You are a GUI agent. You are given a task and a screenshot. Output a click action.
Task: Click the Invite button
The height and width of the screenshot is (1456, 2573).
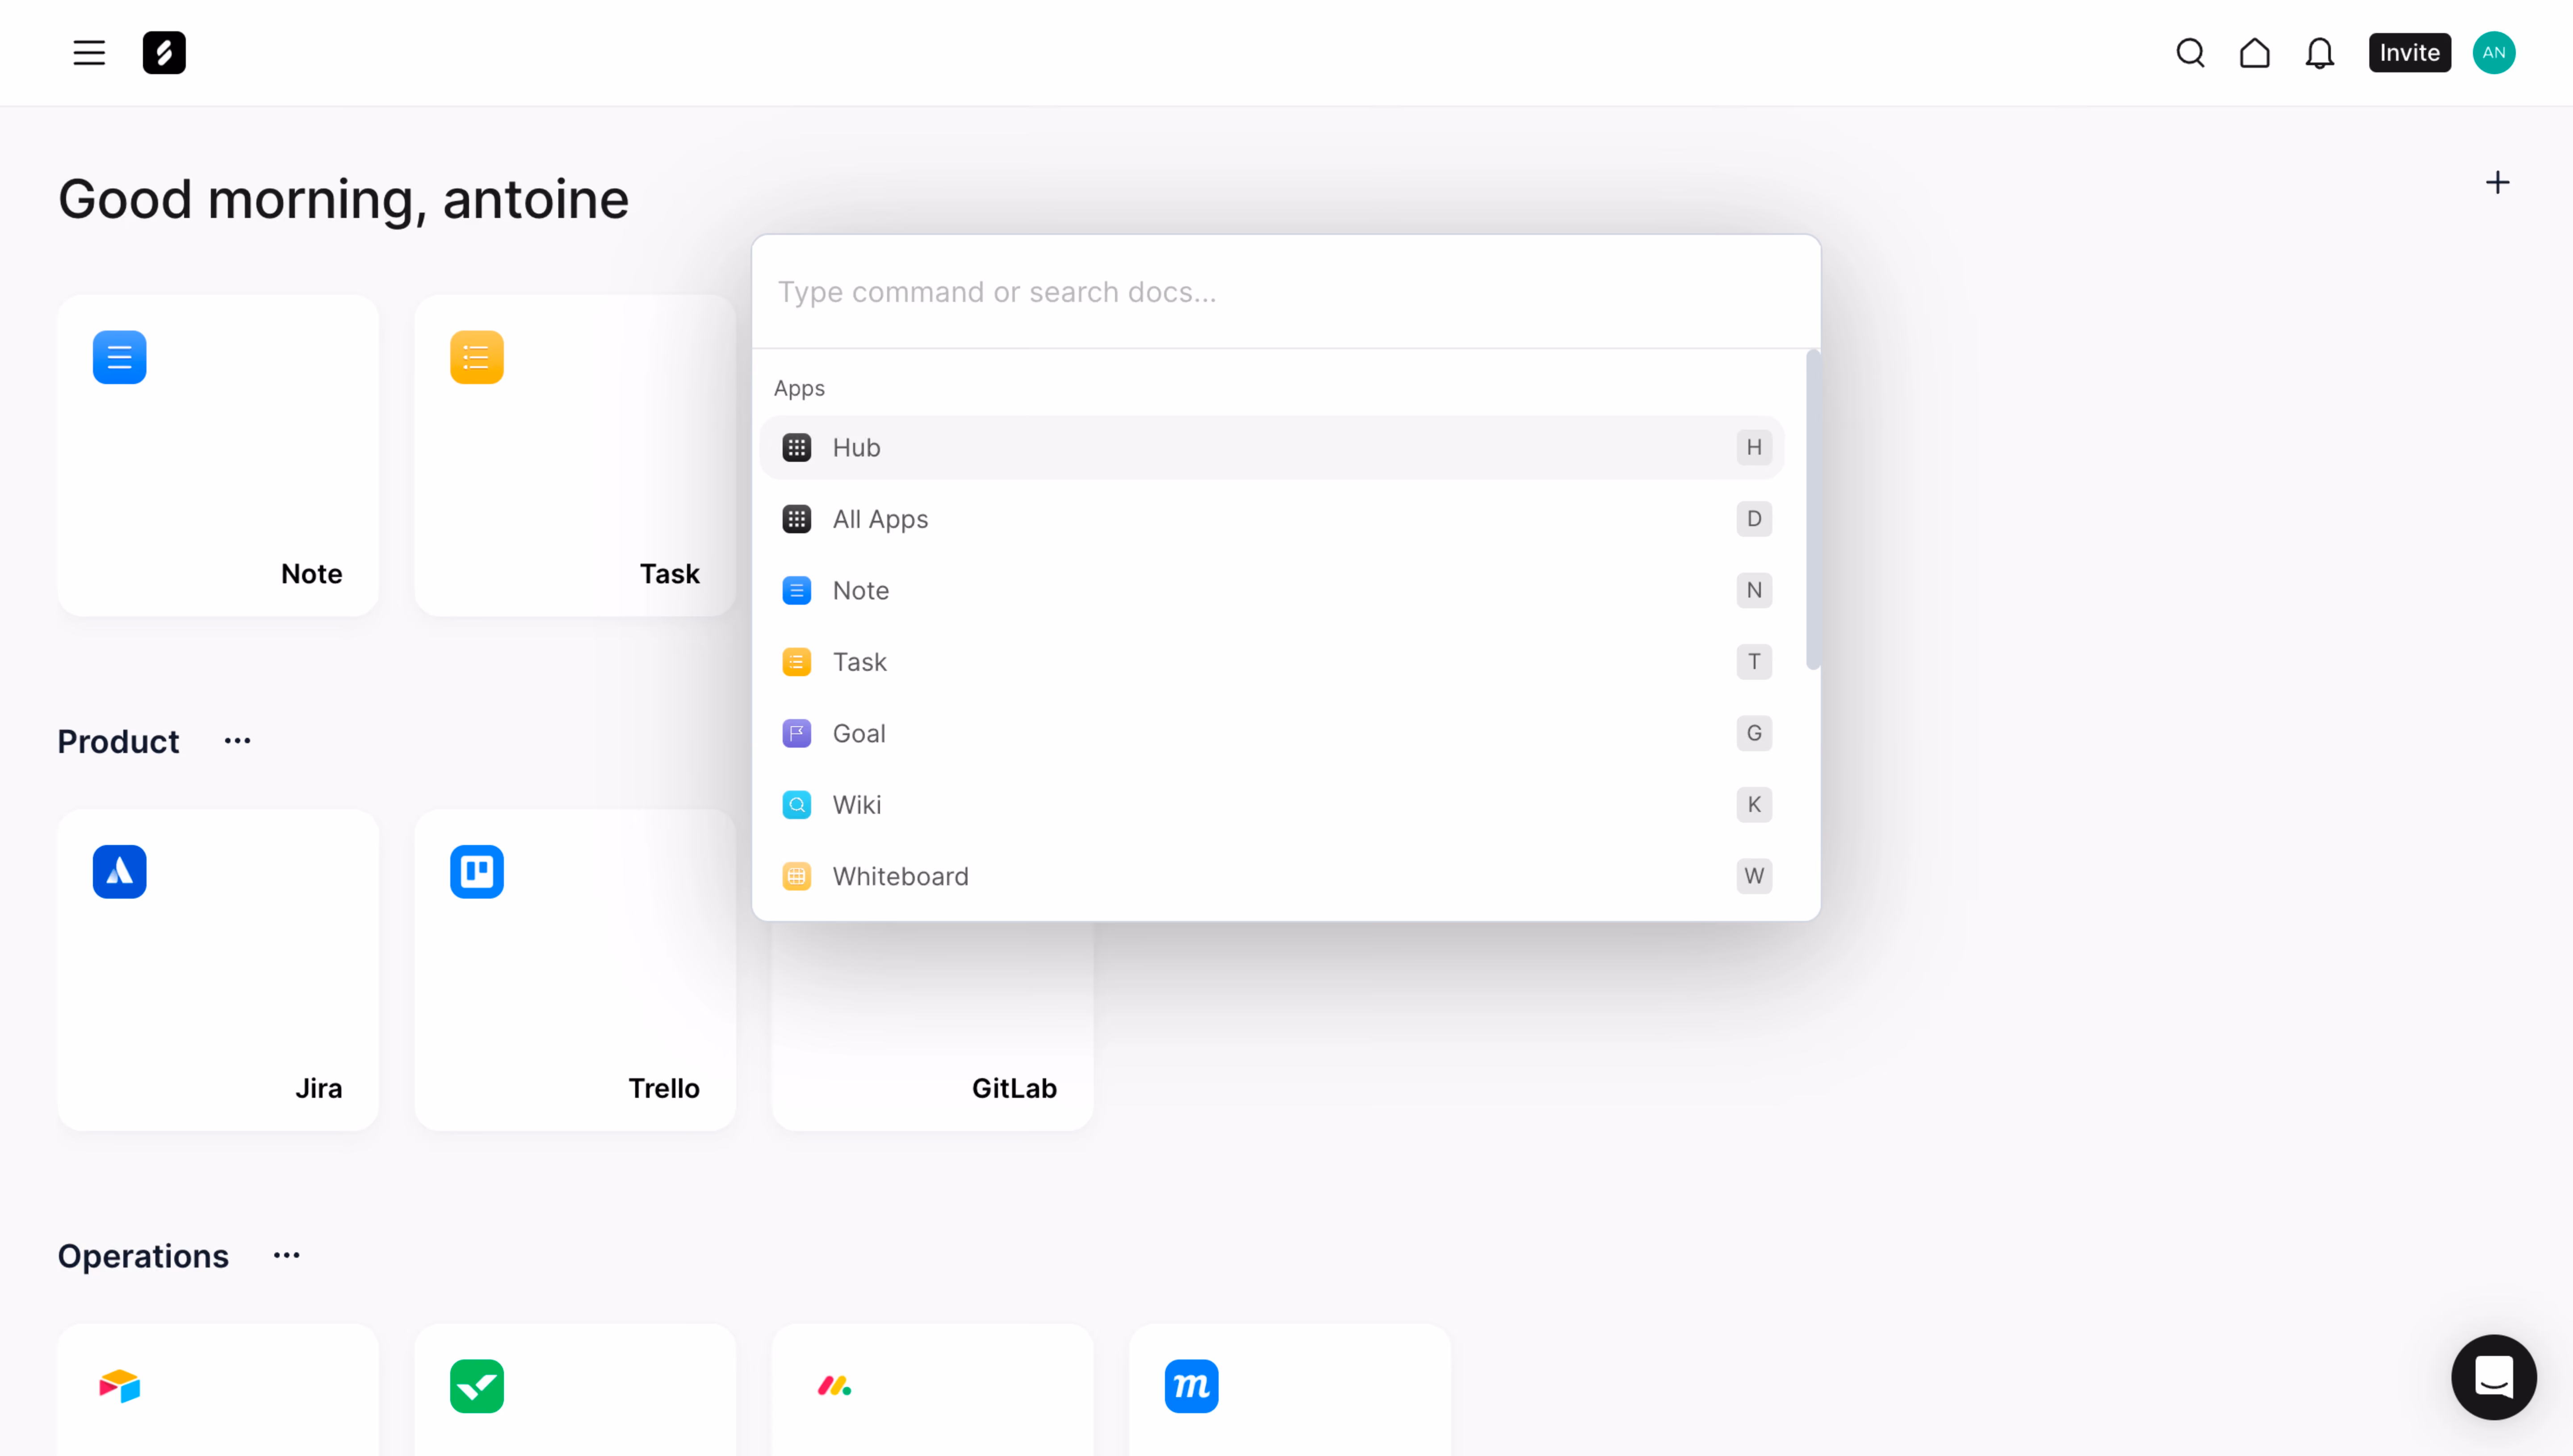tap(2409, 53)
